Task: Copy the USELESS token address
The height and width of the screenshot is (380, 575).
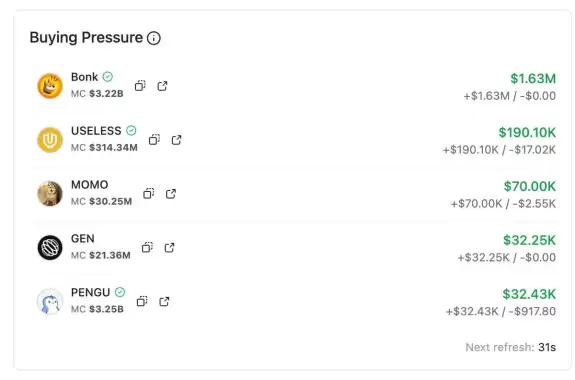Action: [x=154, y=140]
